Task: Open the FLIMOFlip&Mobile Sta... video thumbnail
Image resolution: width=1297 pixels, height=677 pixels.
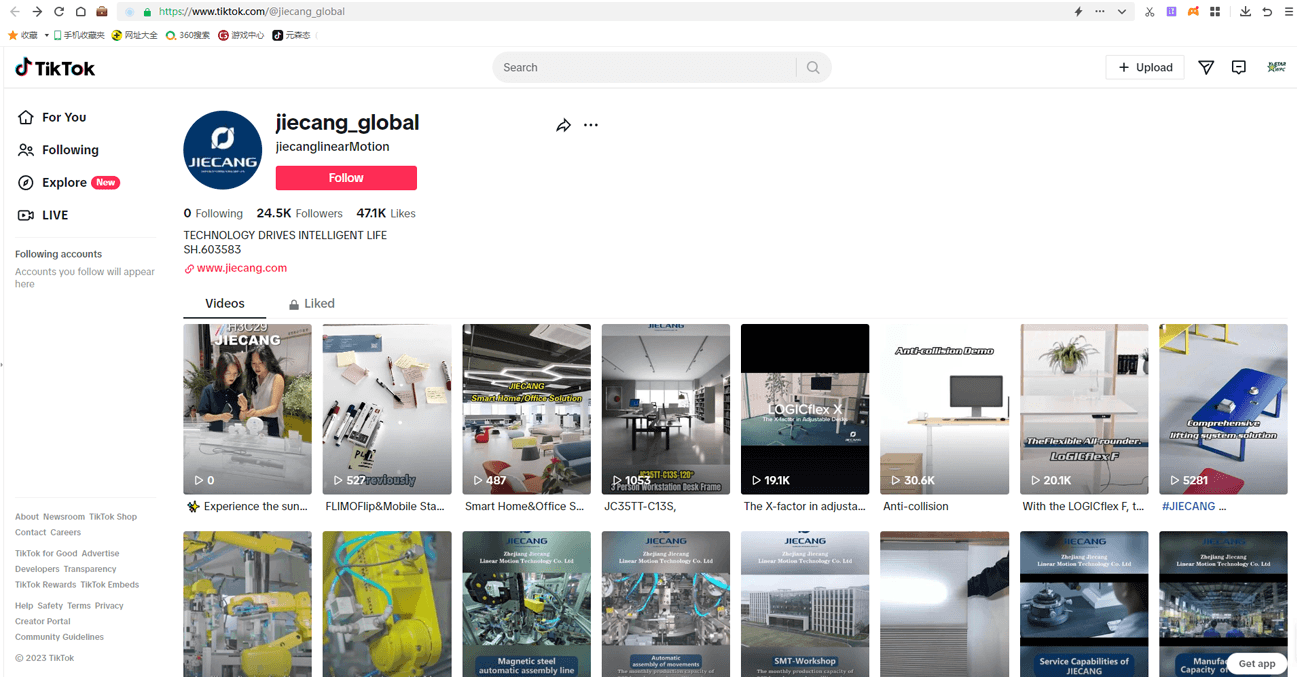Action: [387, 409]
